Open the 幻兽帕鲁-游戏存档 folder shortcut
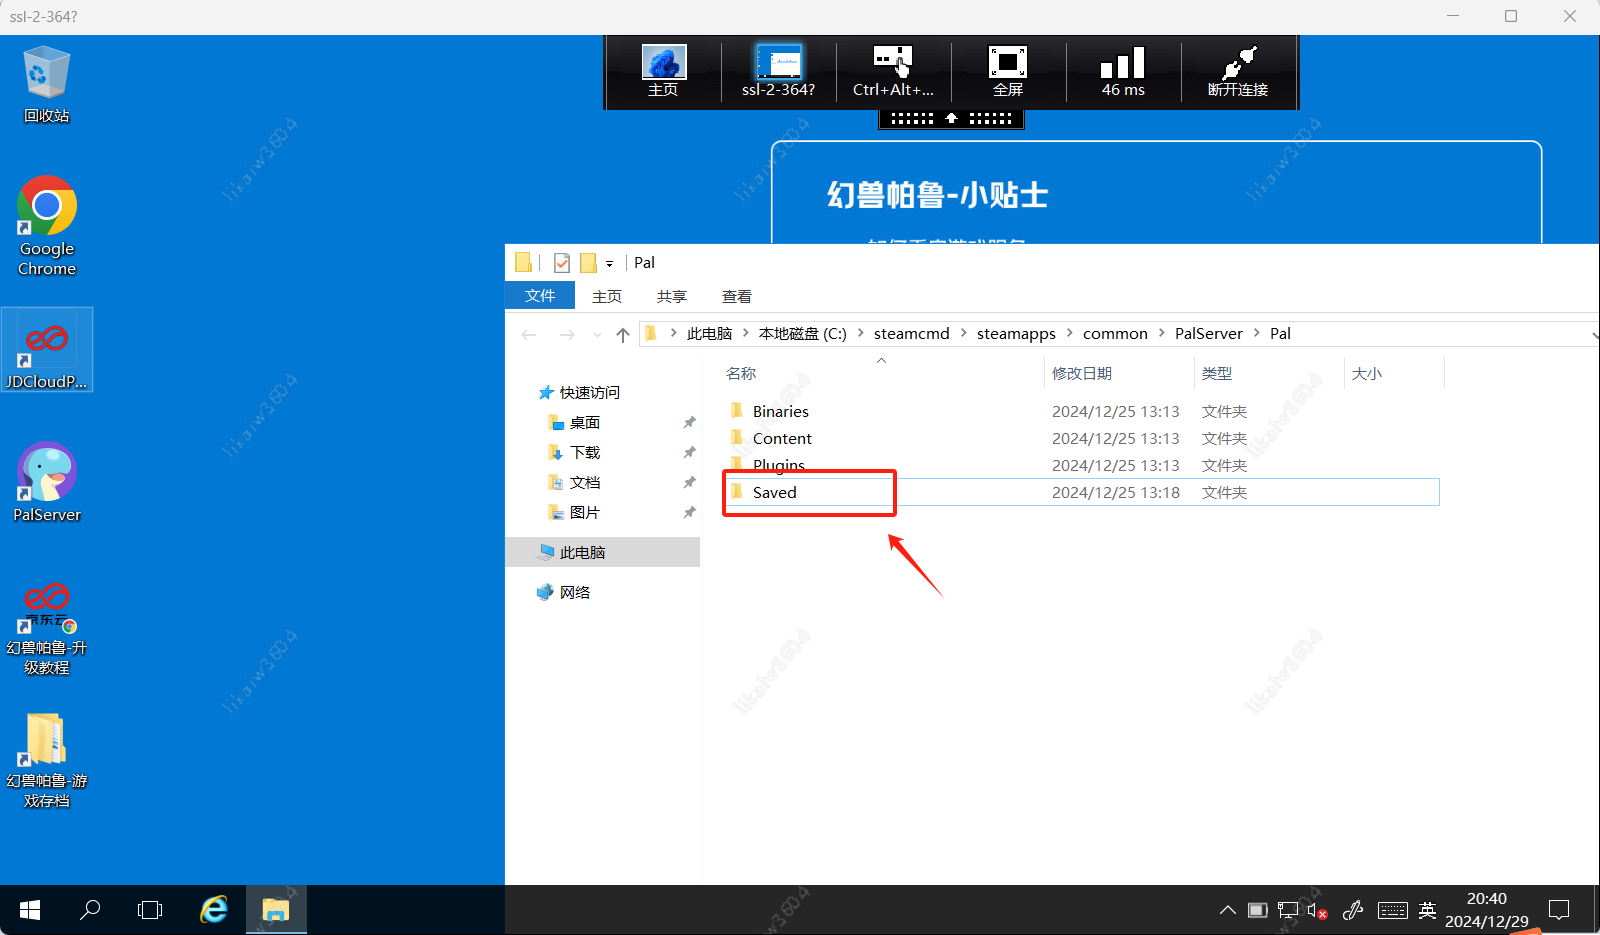1600x935 pixels. point(46,760)
